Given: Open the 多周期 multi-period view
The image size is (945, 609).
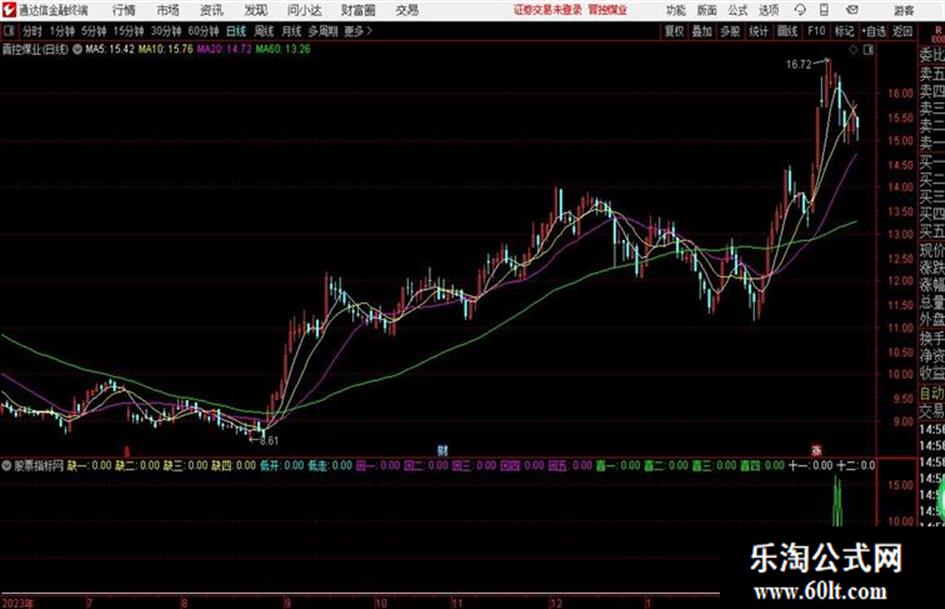Looking at the screenshot, I should [323, 31].
